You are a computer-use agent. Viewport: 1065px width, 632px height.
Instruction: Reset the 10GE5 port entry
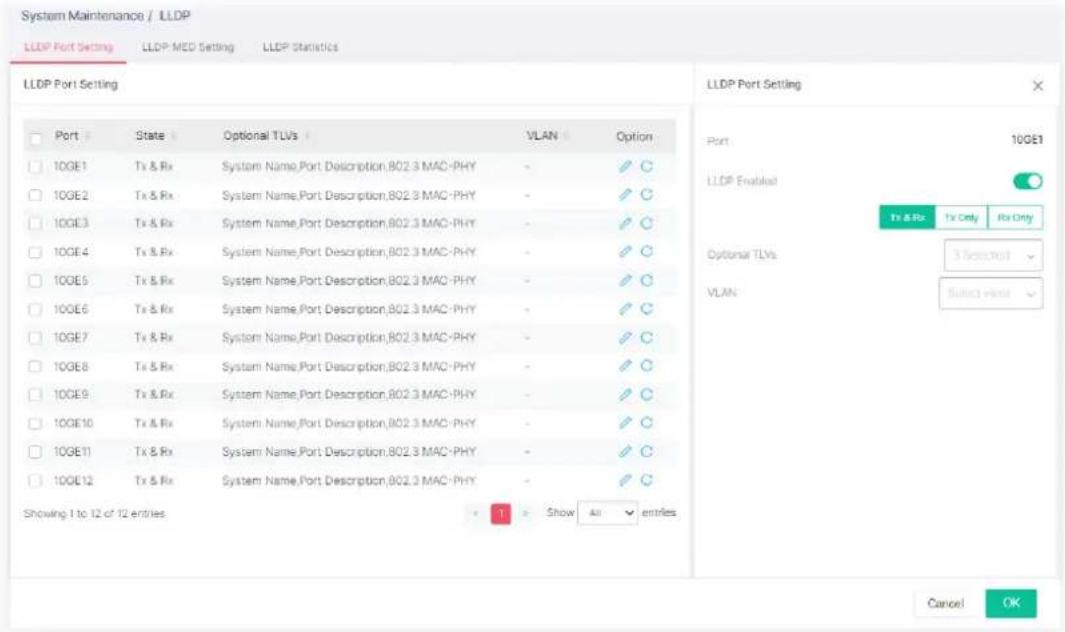tap(647, 281)
